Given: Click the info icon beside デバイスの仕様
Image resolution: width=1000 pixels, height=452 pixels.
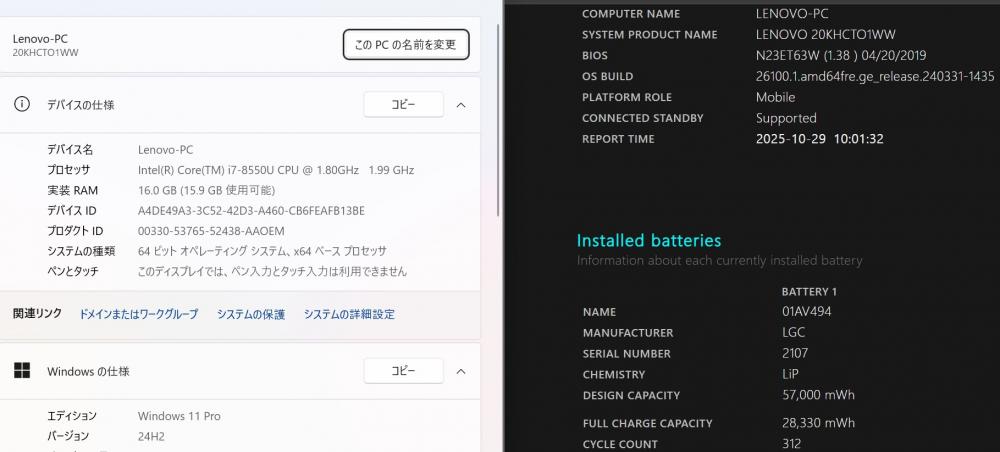Looking at the screenshot, I should tap(22, 105).
